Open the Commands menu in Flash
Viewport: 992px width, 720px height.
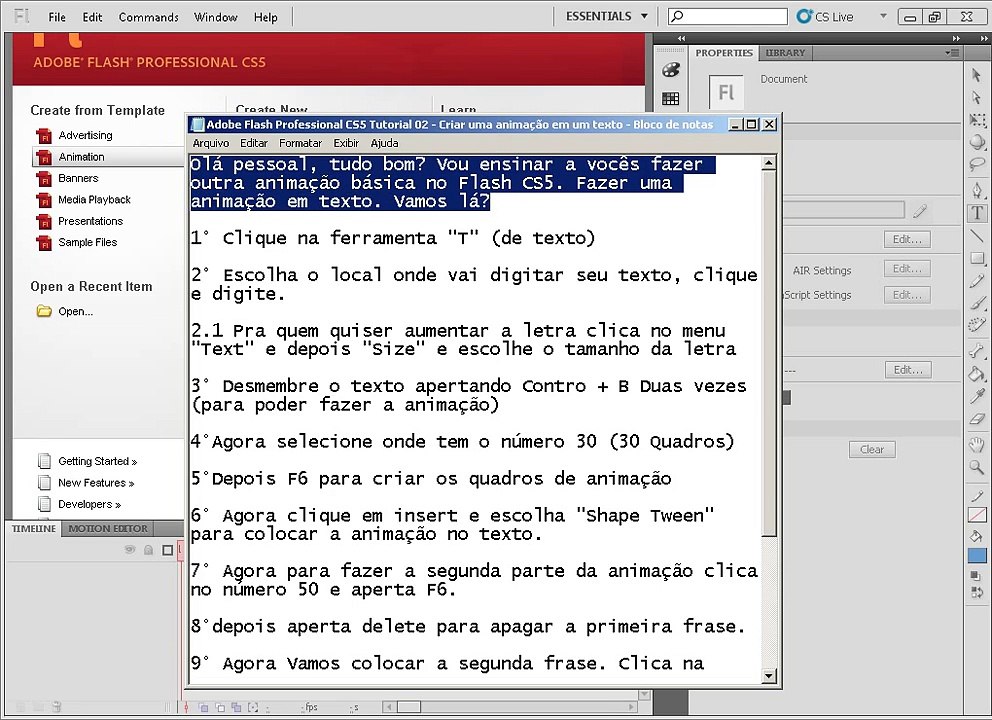149,17
